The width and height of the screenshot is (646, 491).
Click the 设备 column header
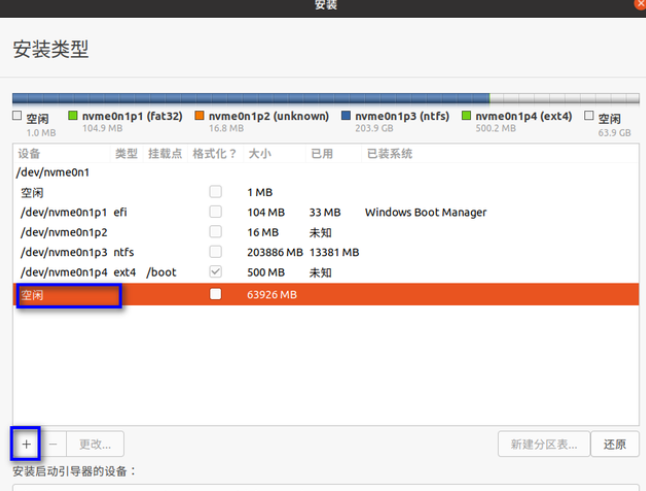click(30, 154)
